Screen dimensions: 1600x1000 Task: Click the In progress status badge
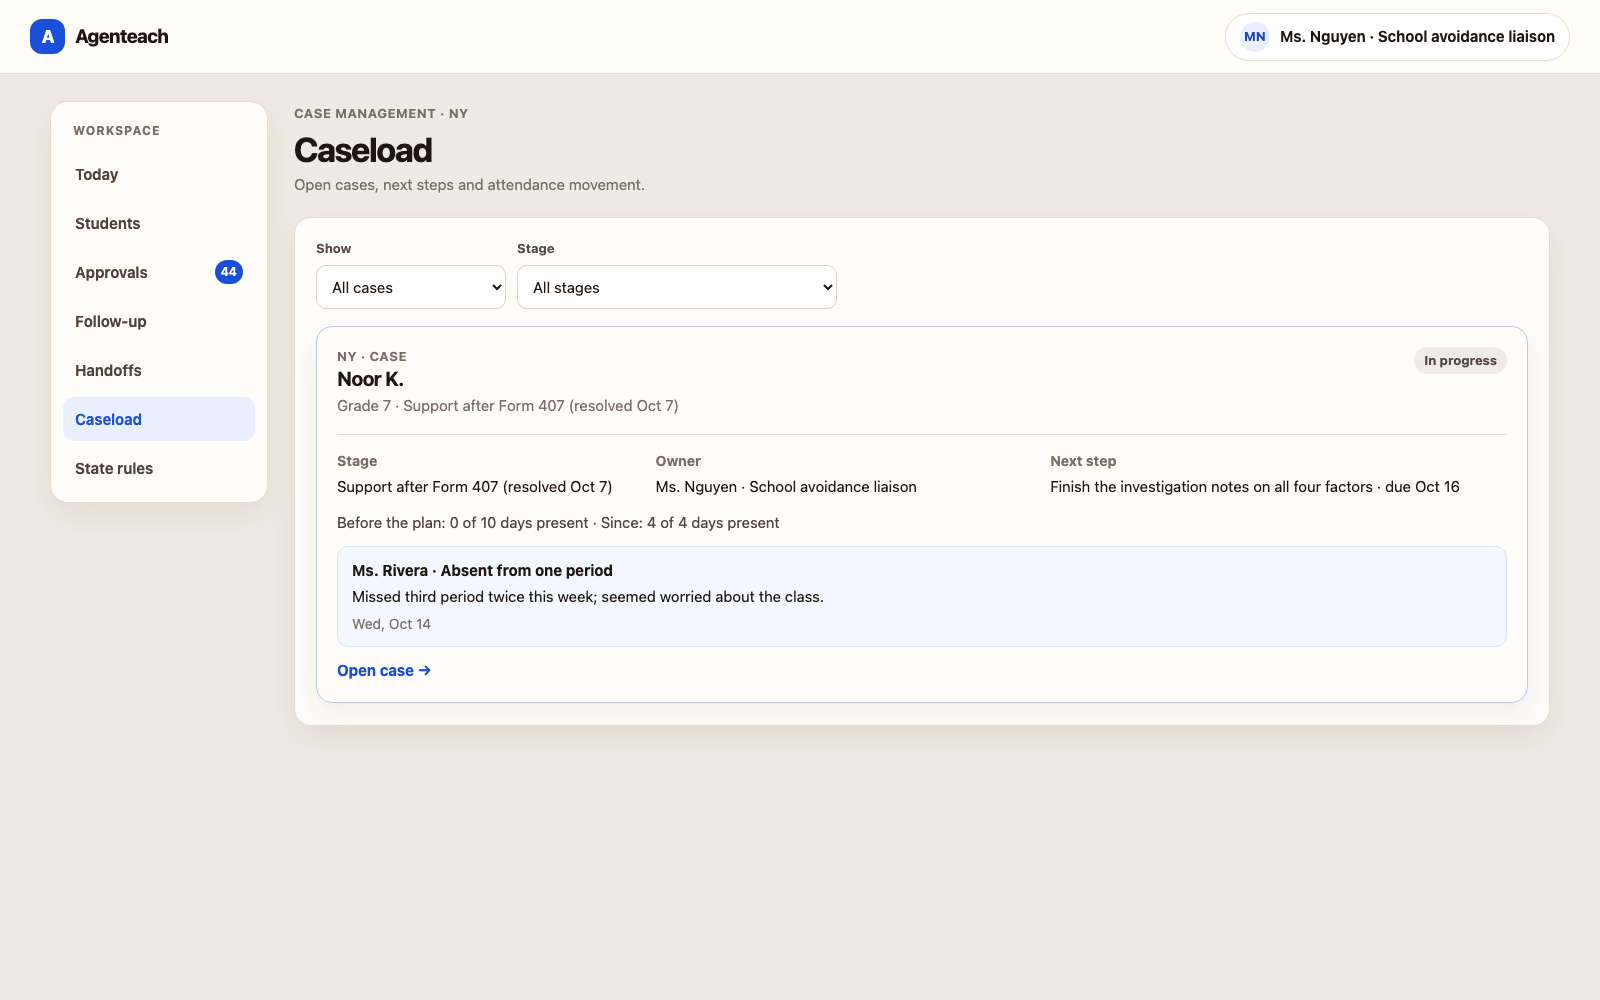tap(1460, 361)
